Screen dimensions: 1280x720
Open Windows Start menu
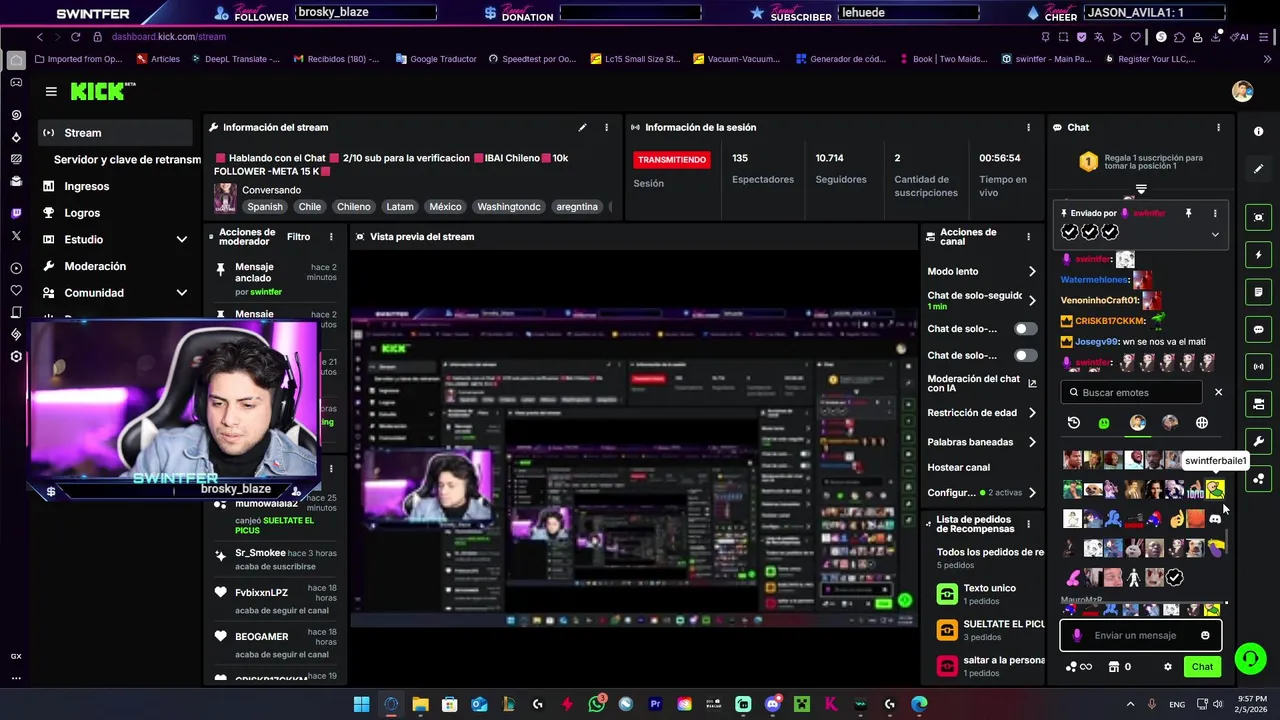tap(361, 704)
